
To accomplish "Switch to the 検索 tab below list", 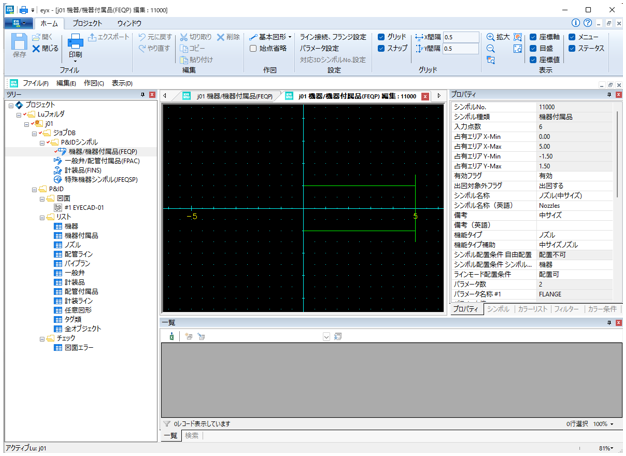I will pyautogui.click(x=192, y=435).
